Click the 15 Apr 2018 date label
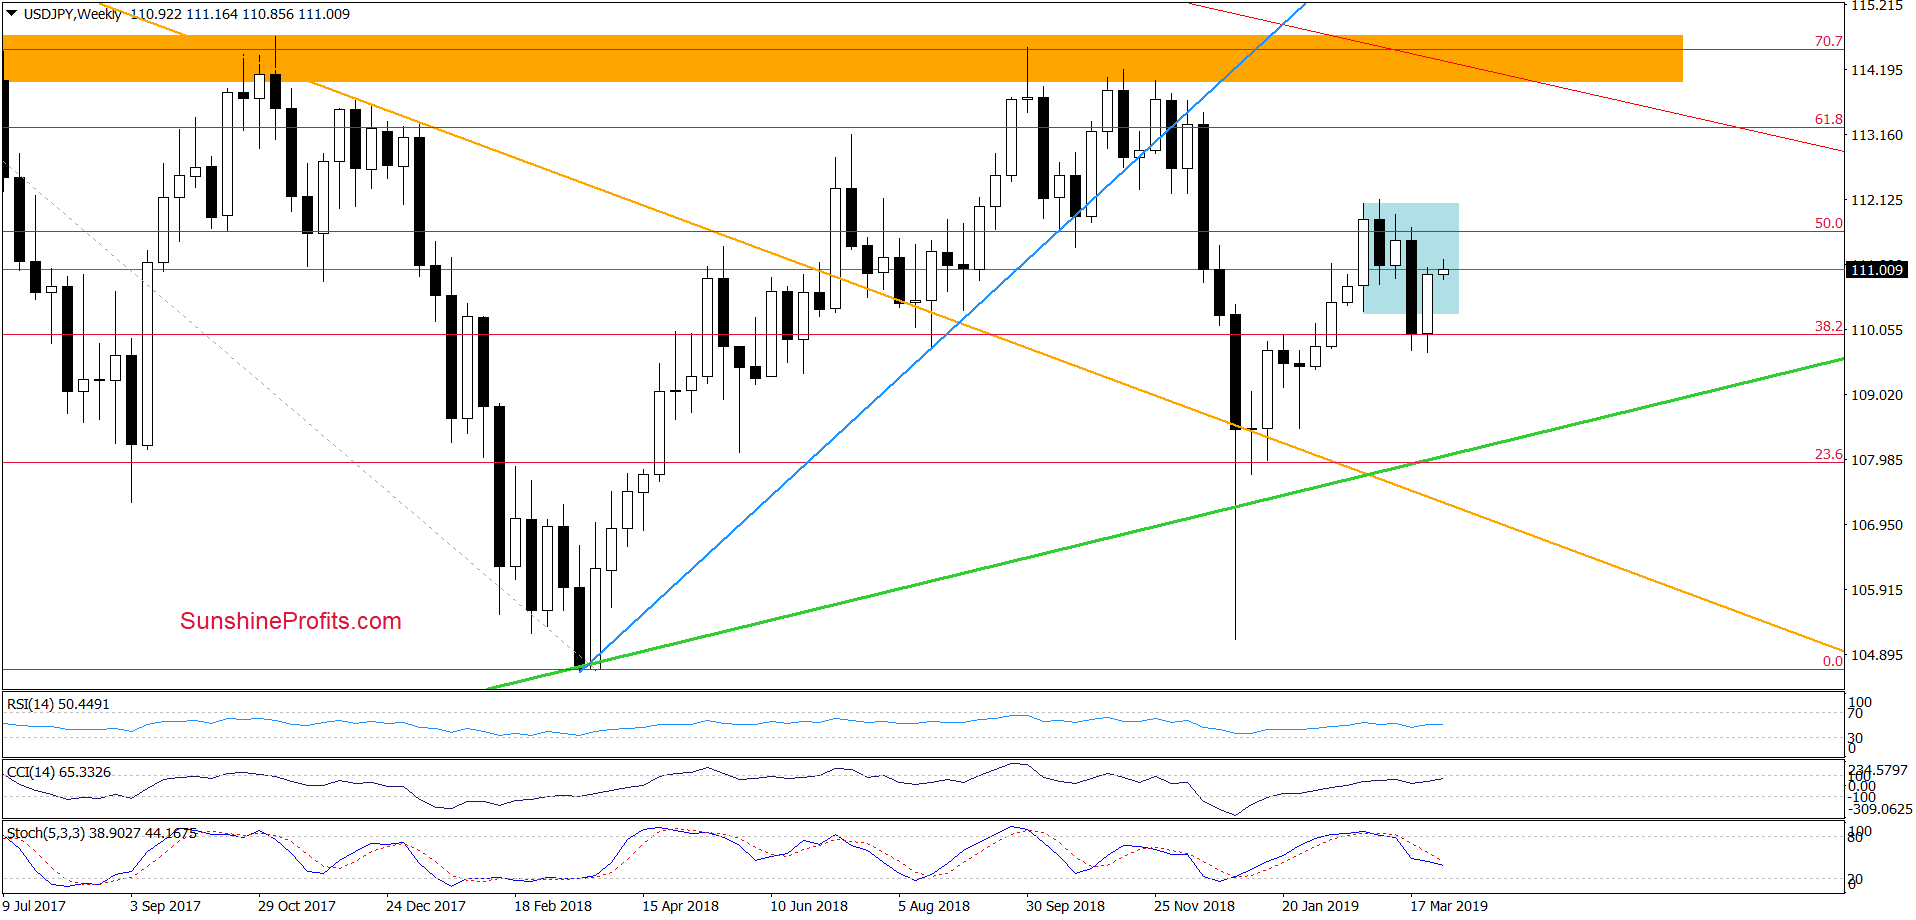Viewport: 1916px width, 920px height. (x=680, y=906)
